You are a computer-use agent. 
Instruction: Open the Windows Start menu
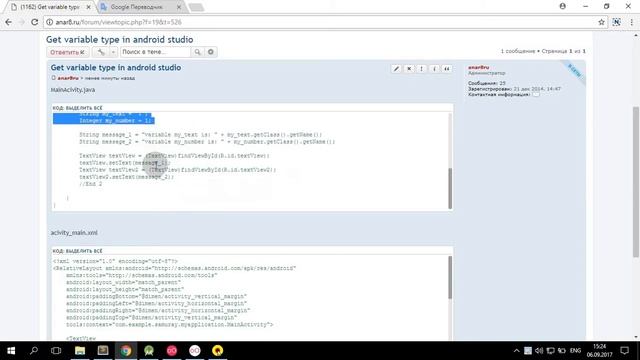coord(11,351)
